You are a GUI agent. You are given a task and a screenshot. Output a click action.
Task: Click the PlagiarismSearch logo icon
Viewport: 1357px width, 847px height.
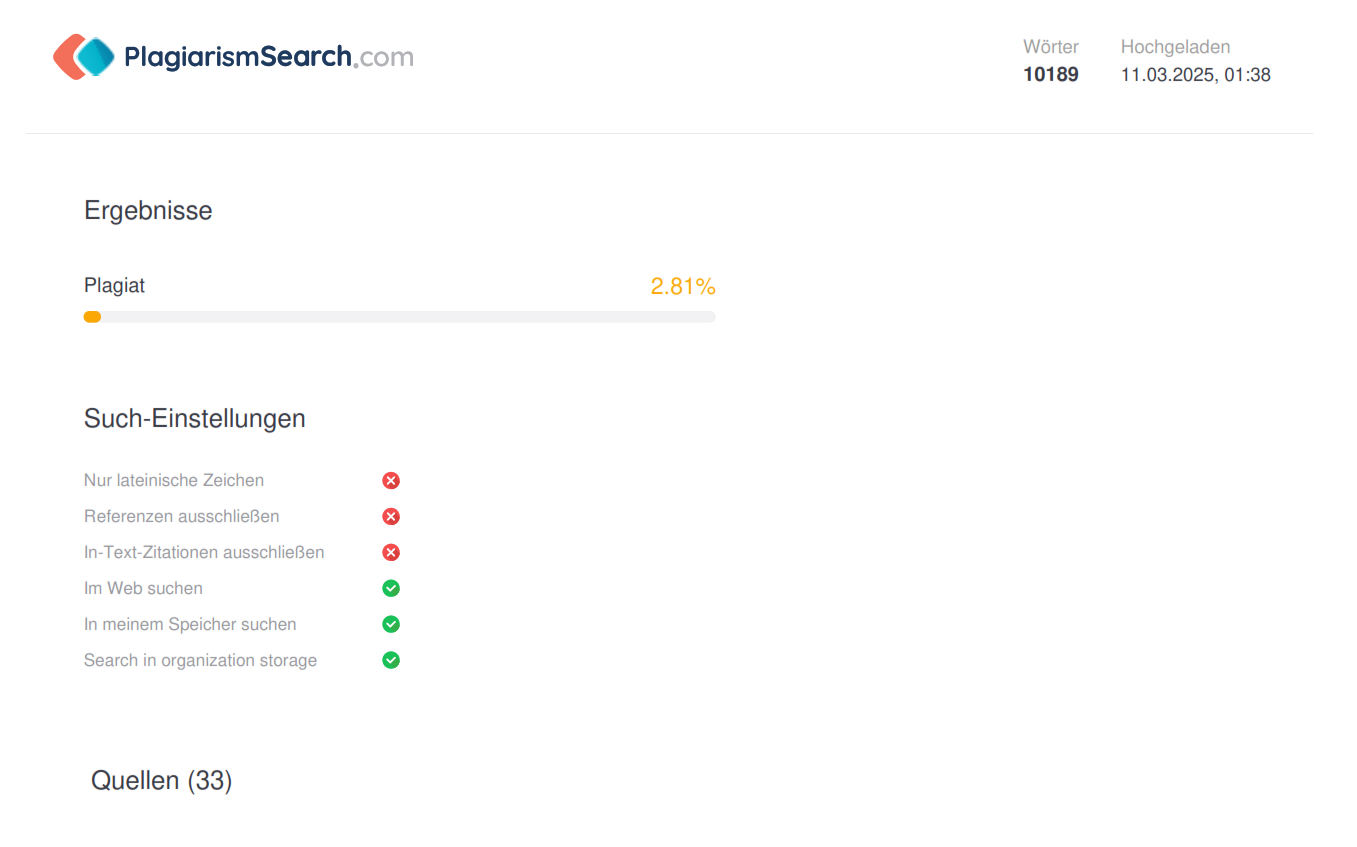(x=84, y=57)
